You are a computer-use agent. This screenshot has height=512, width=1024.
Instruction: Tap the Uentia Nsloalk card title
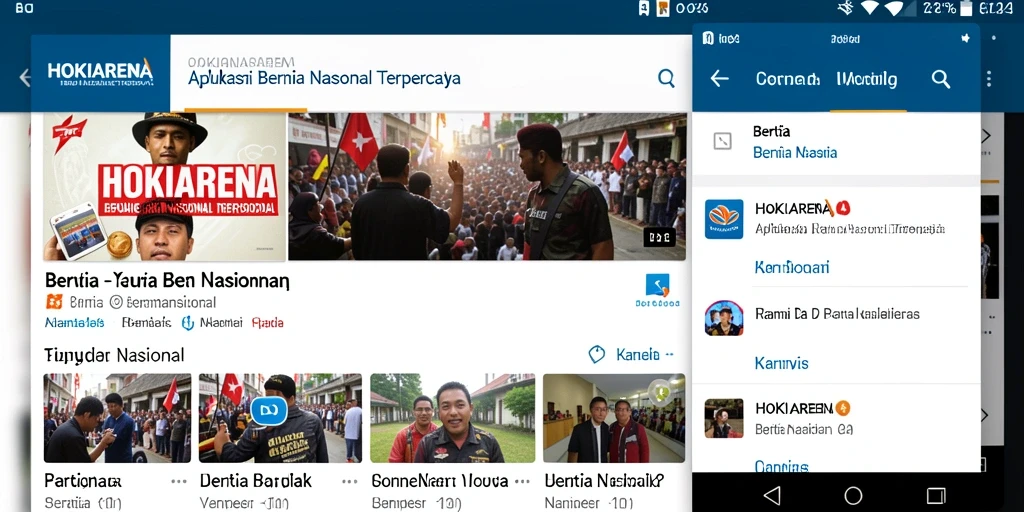[x=604, y=481]
